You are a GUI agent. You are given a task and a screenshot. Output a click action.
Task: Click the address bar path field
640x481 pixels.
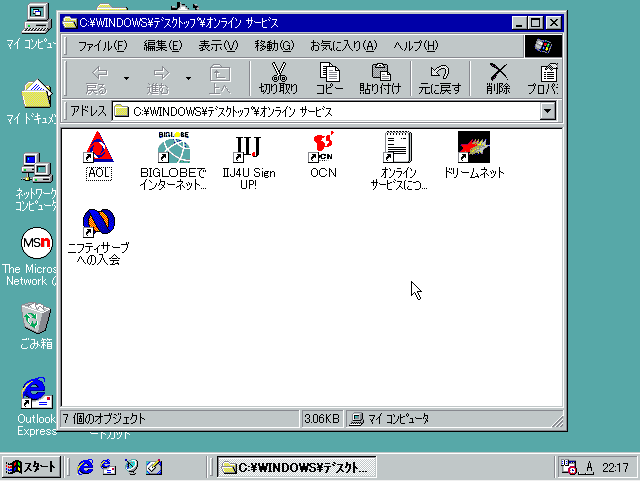tap(326, 111)
